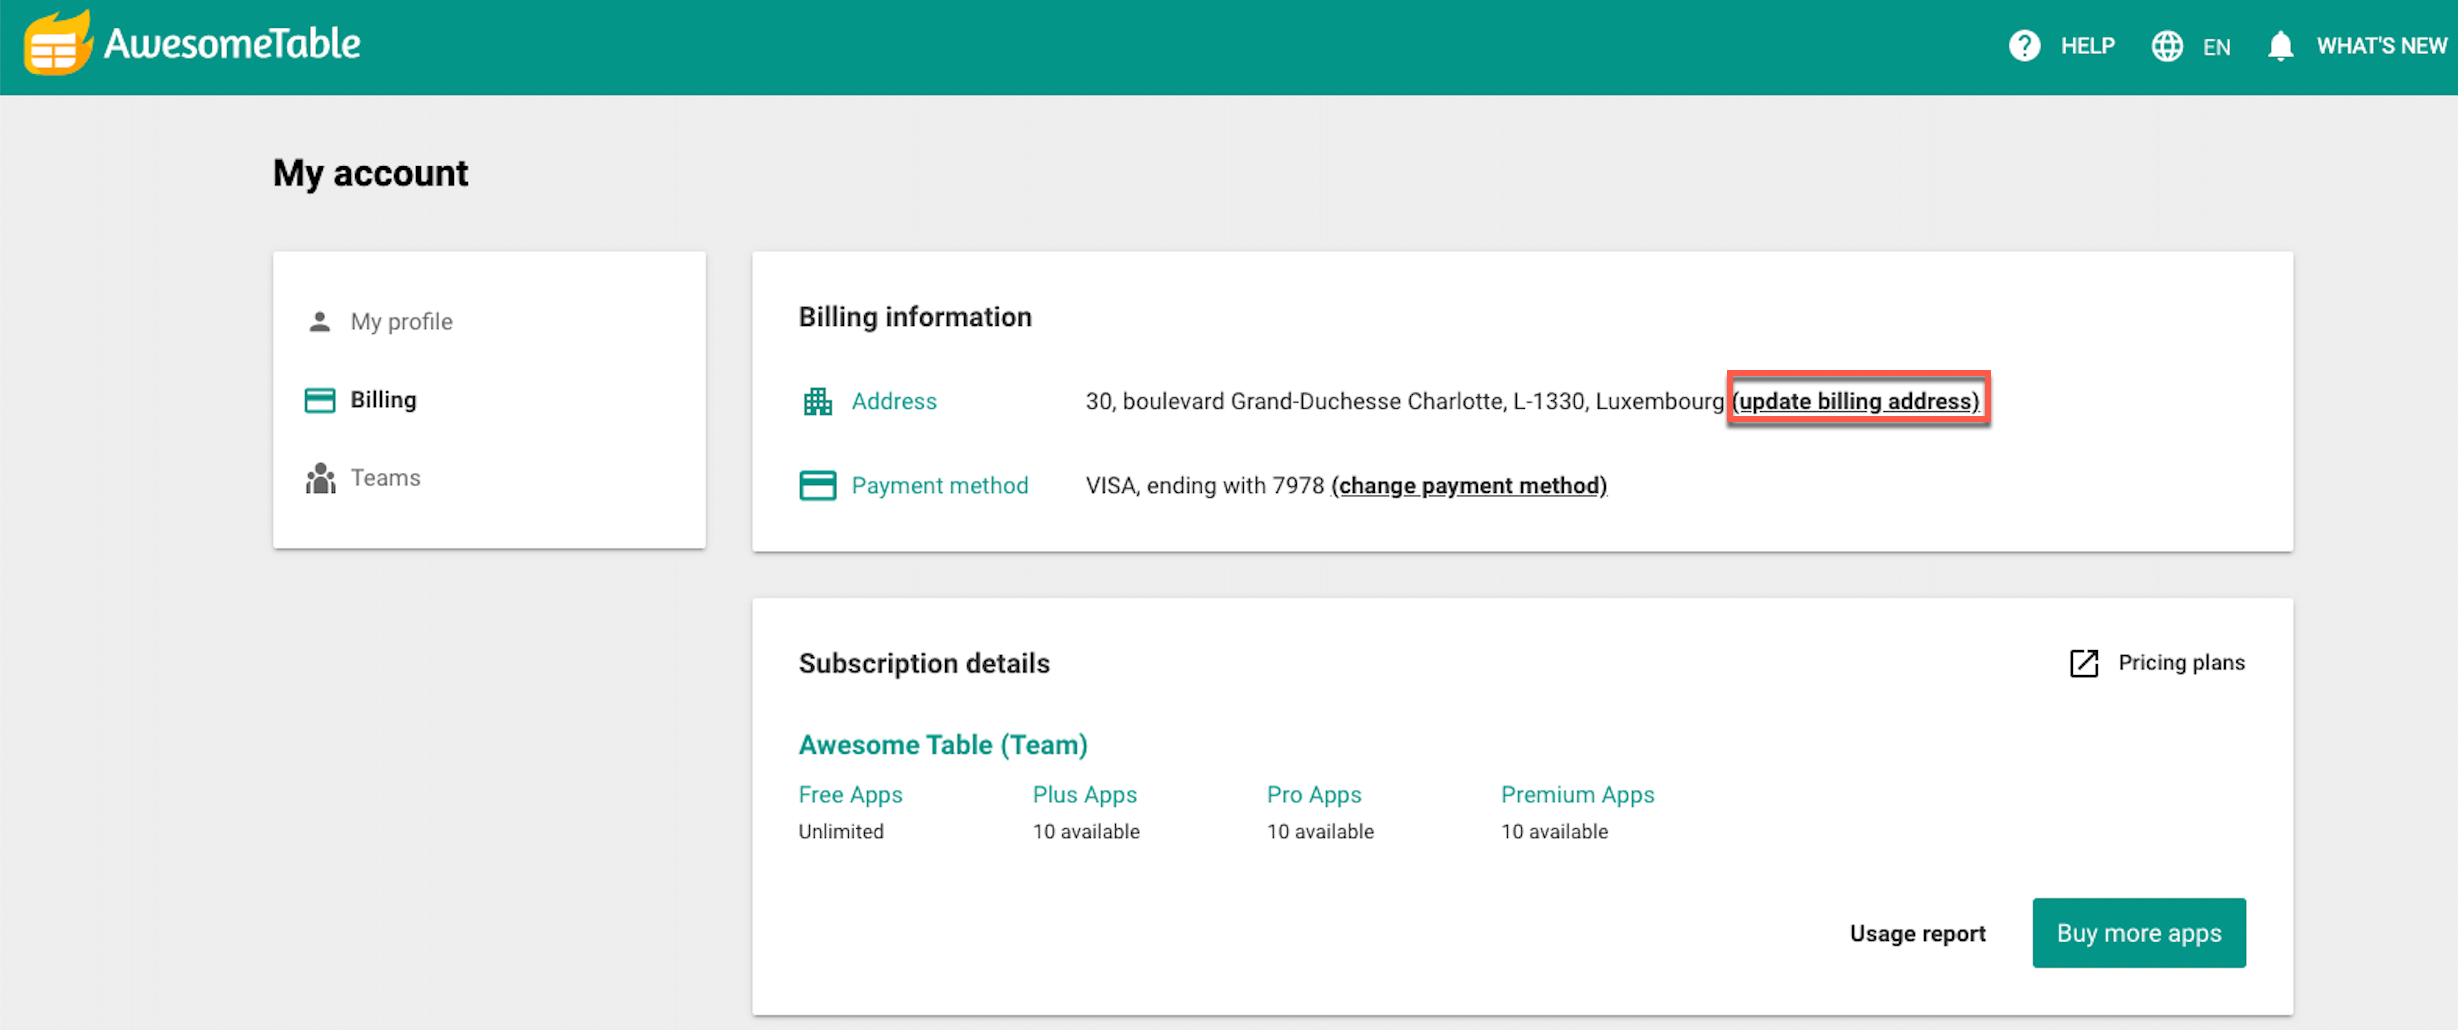Open the Teams sidebar item
2458x1030 pixels.
385,478
